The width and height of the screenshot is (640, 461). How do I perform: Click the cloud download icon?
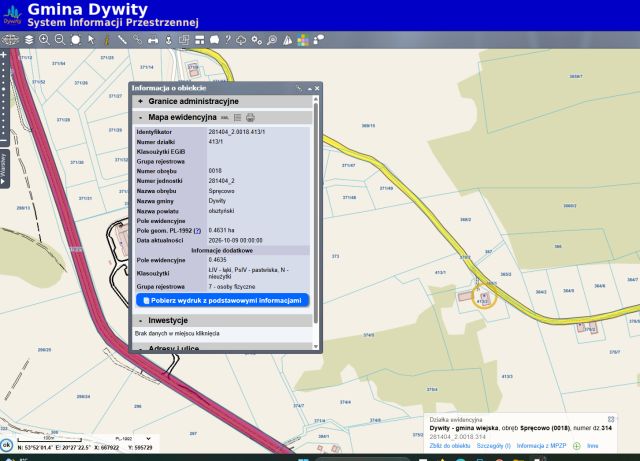click(x=241, y=40)
